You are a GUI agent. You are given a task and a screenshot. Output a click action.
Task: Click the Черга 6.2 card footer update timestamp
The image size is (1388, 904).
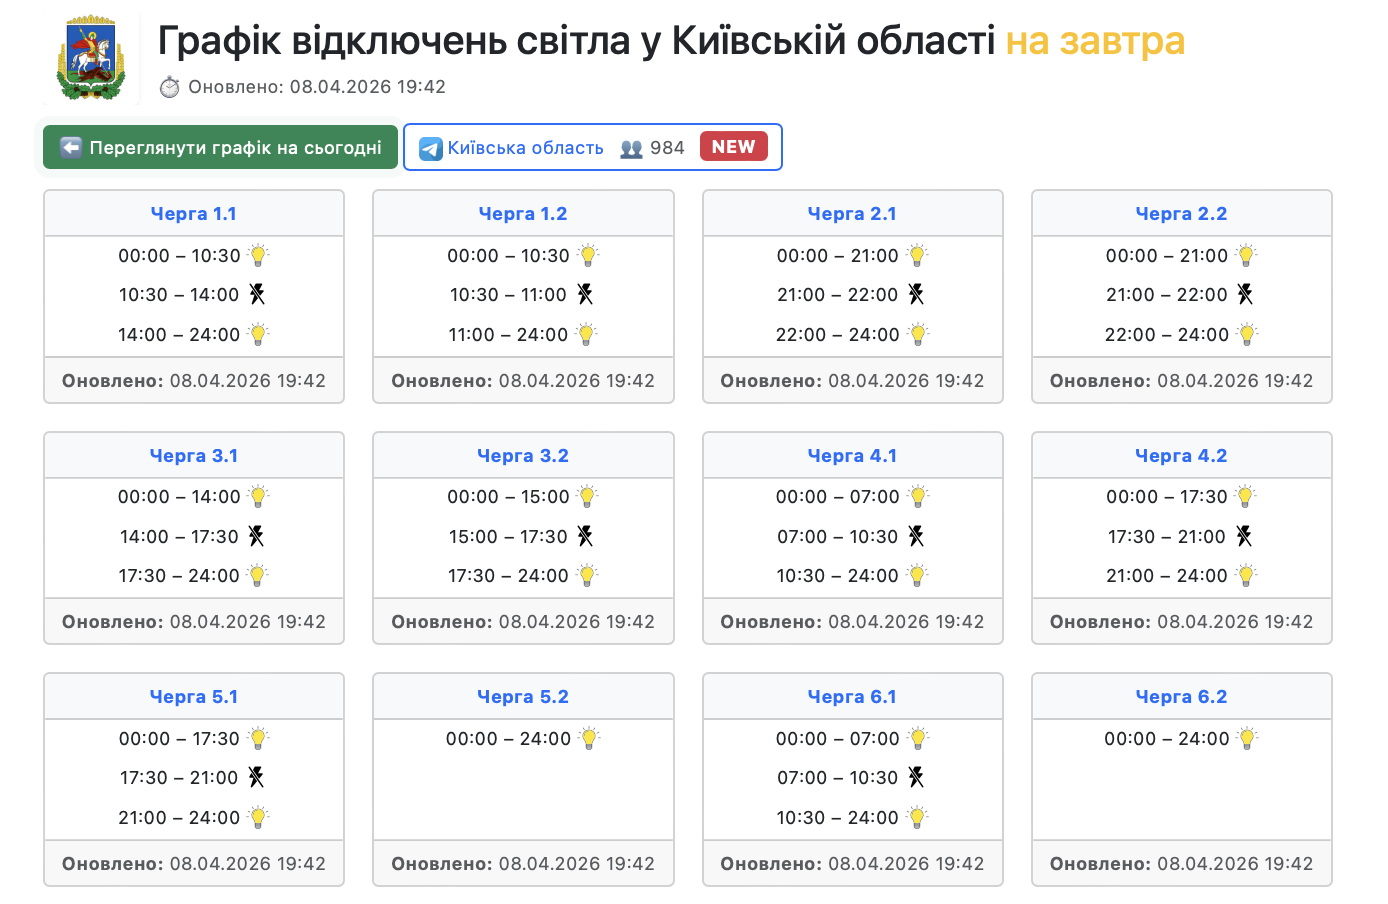pos(1181,864)
